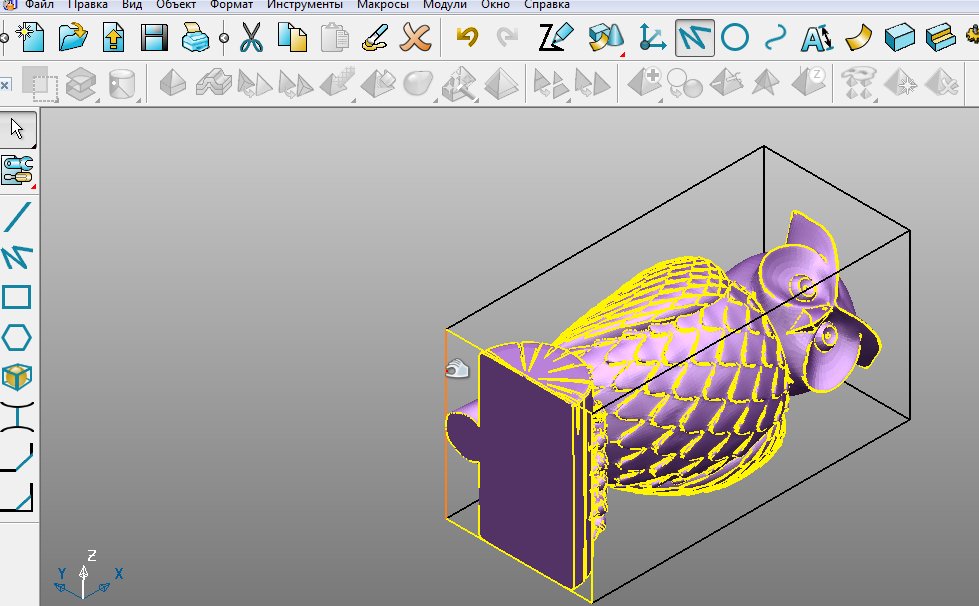Pick the single Line tool in left toolbar
Screen dimensions: 979x606
[x=17, y=217]
